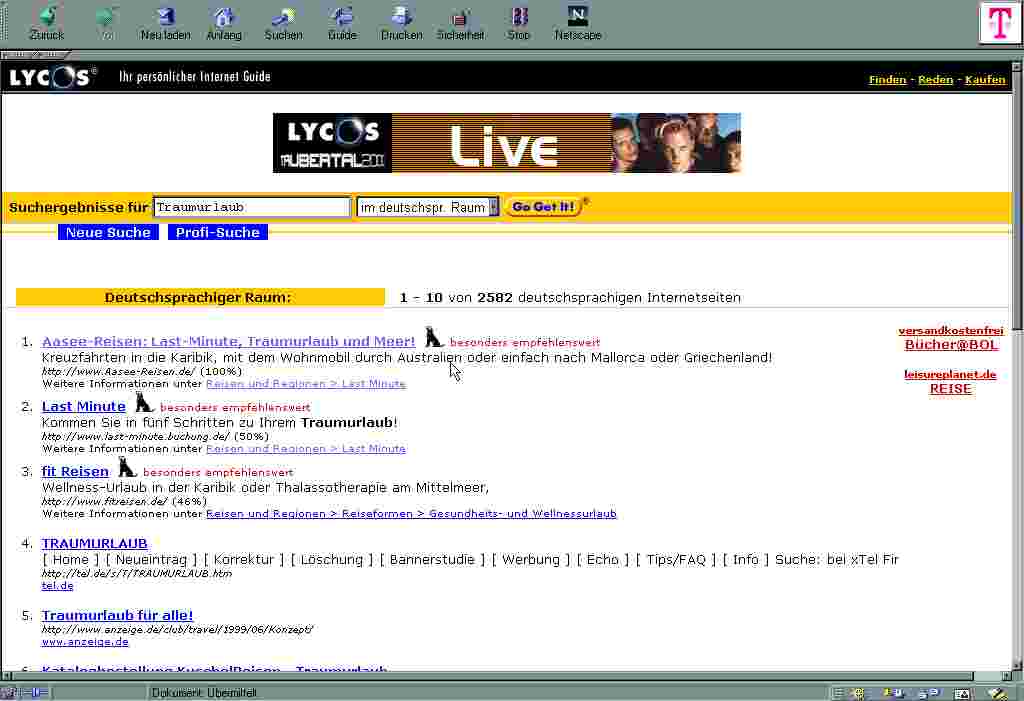
Task: Open the 'fit Reisen' result link
Action: point(75,471)
